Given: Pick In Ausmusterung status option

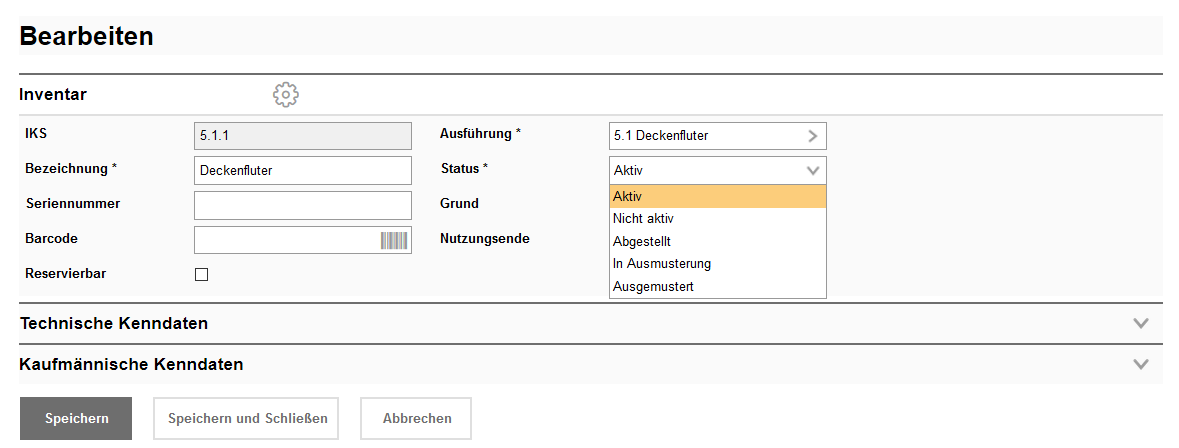Looking at the screenshot, I should (x=717, y=264).
